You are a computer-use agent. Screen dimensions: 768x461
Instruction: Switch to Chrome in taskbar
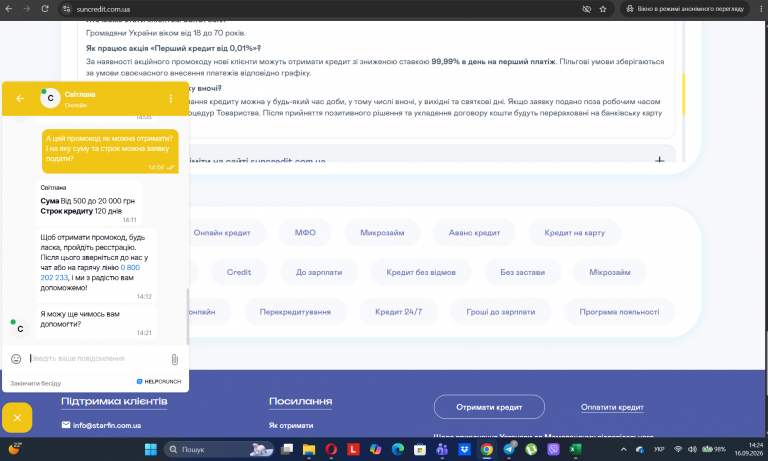coord(486,449)
